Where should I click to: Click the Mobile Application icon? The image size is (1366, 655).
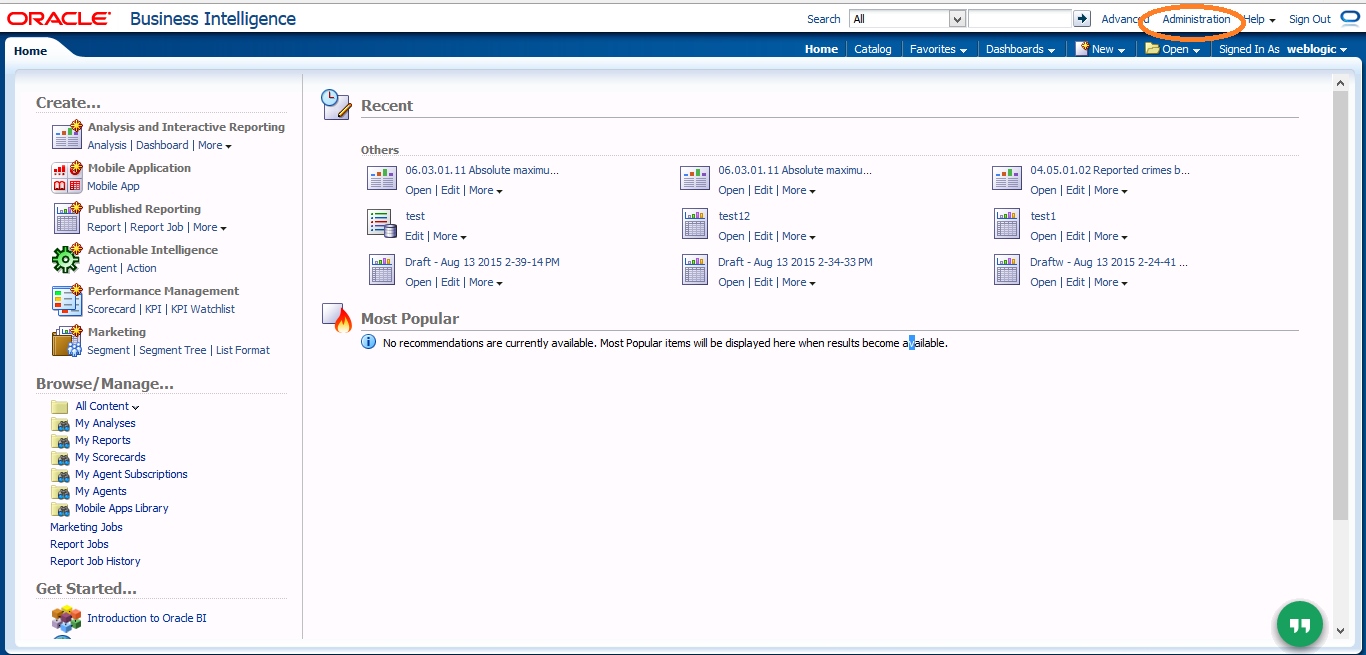click(x=66, y=177)
